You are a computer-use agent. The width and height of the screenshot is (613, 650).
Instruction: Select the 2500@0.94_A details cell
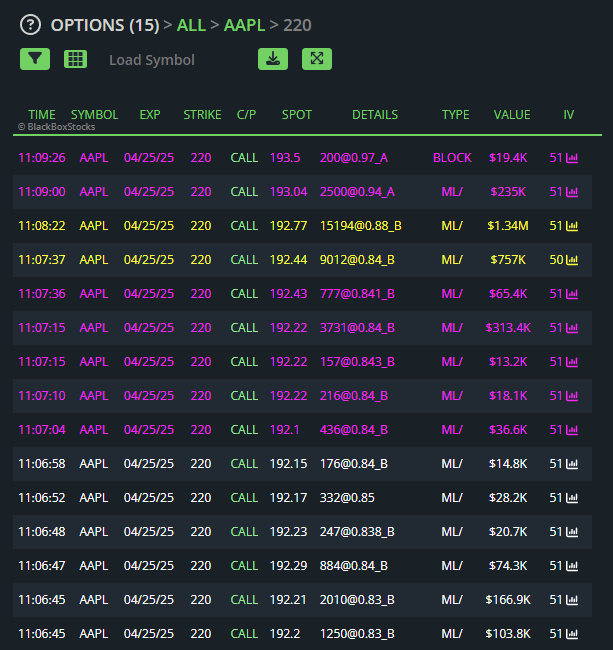click(x=357, y=192)
